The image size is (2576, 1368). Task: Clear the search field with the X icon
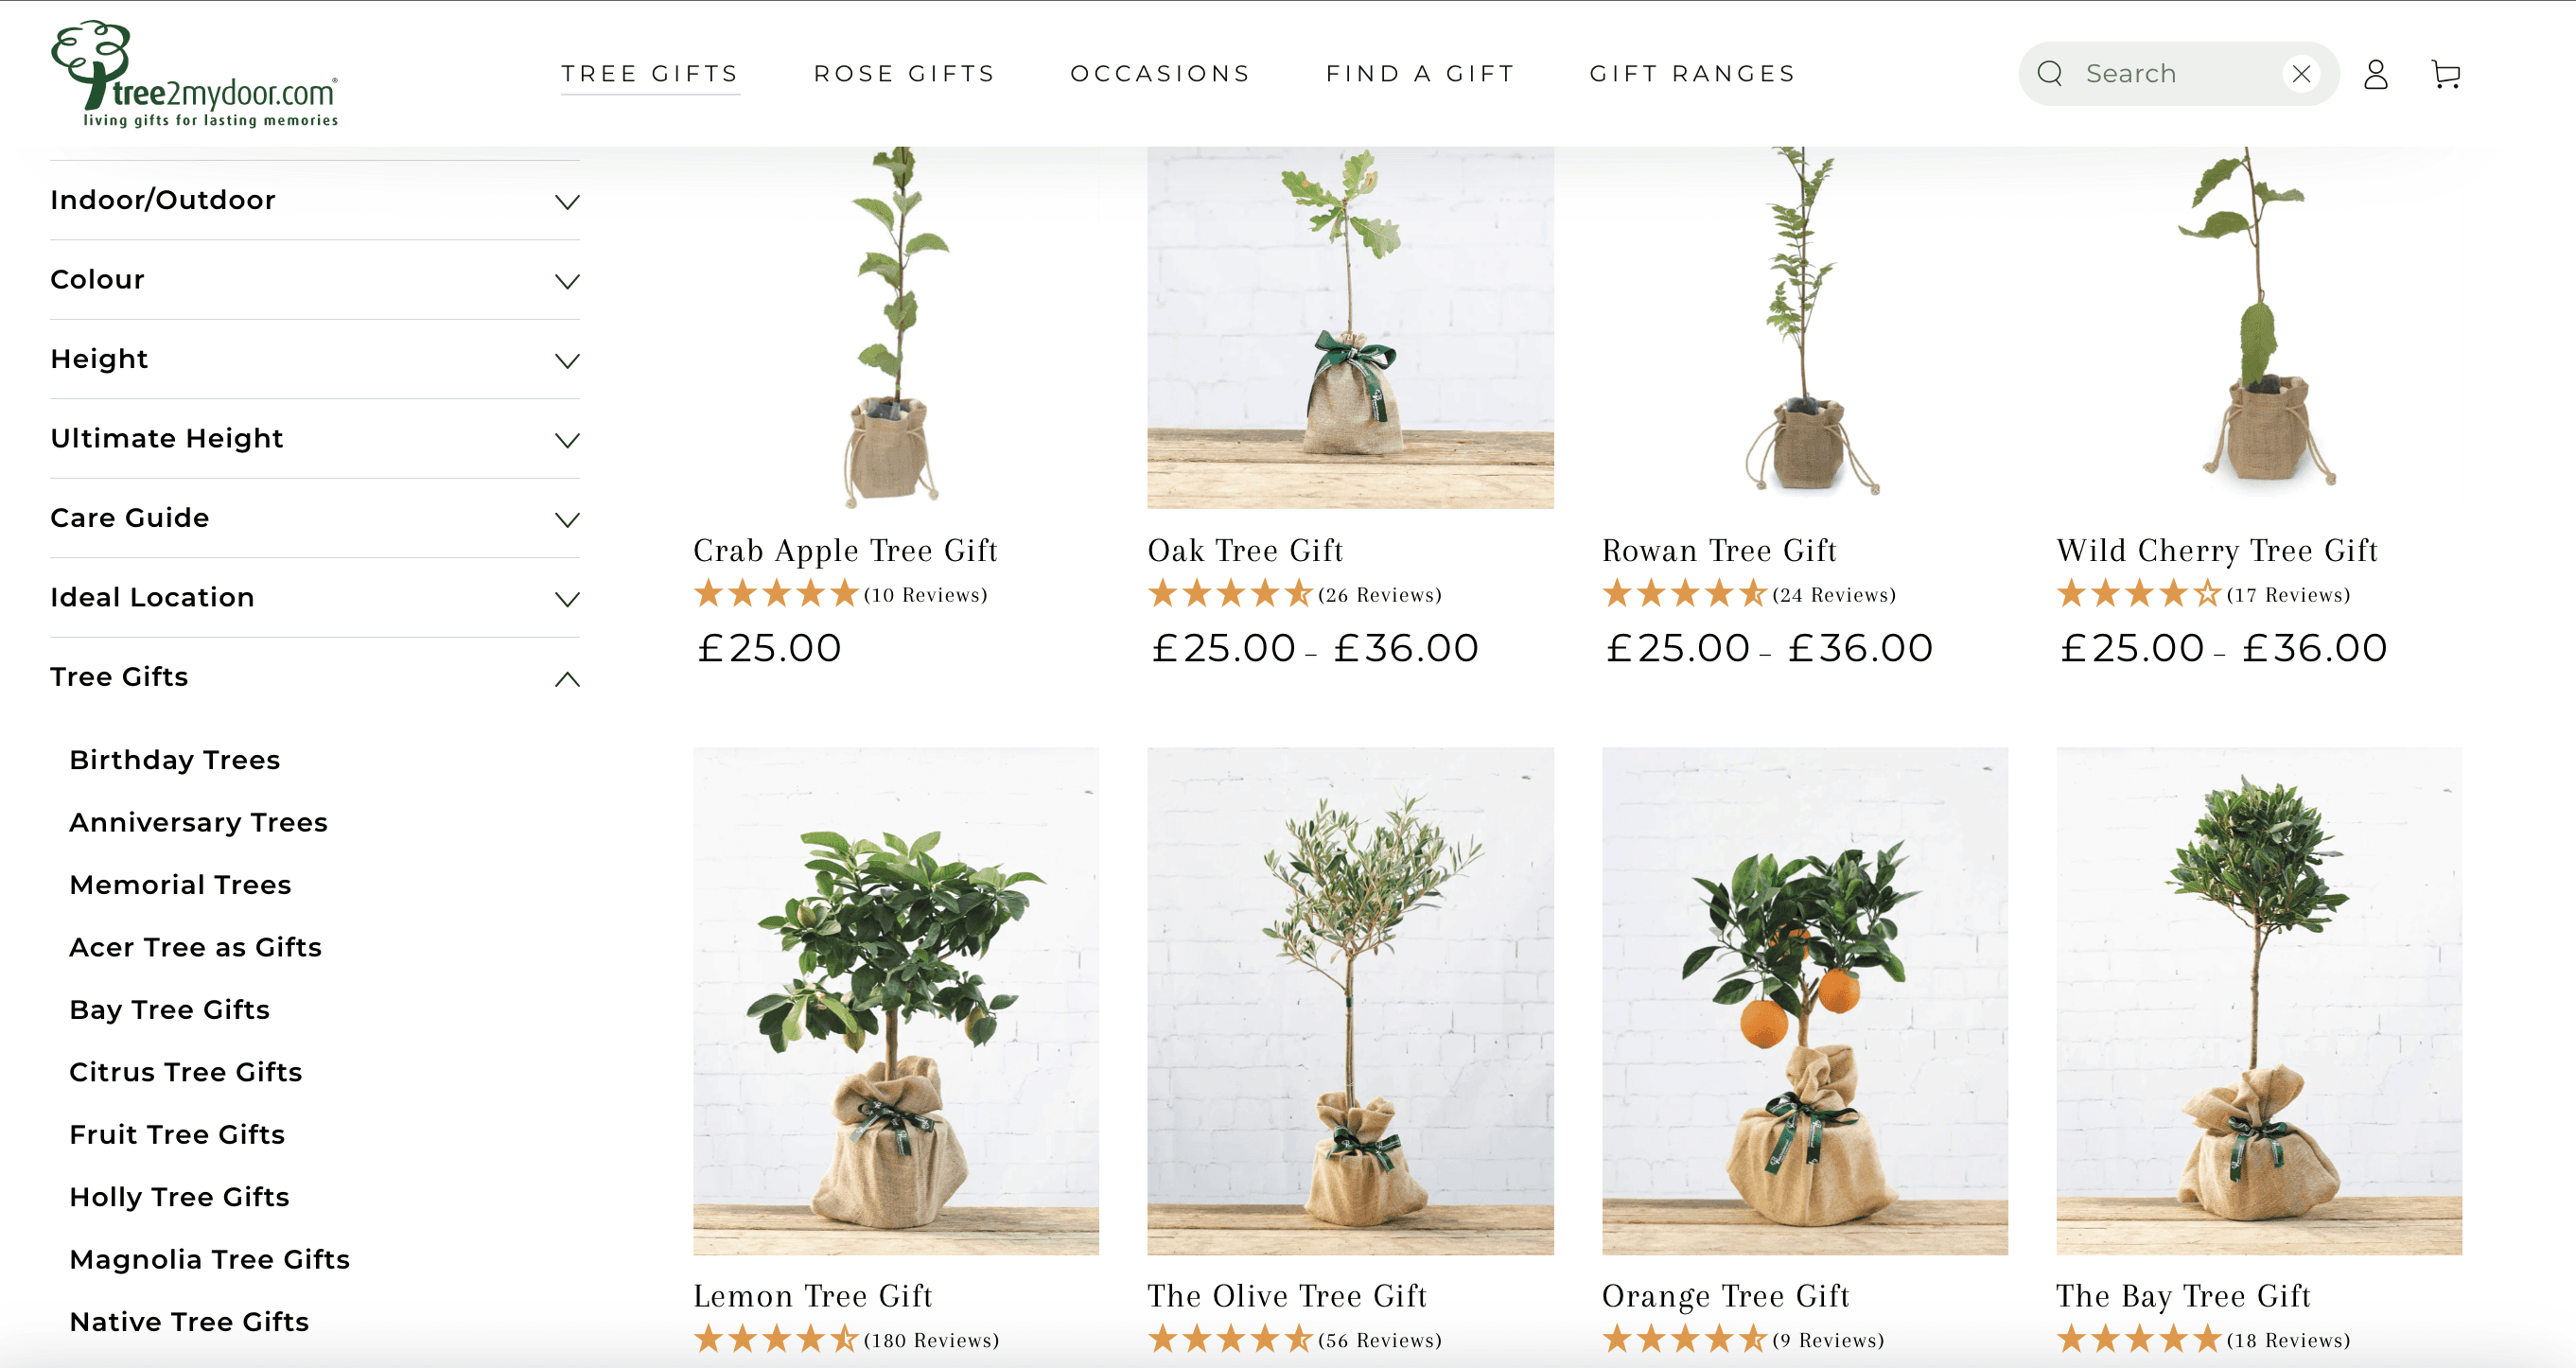2301,74
